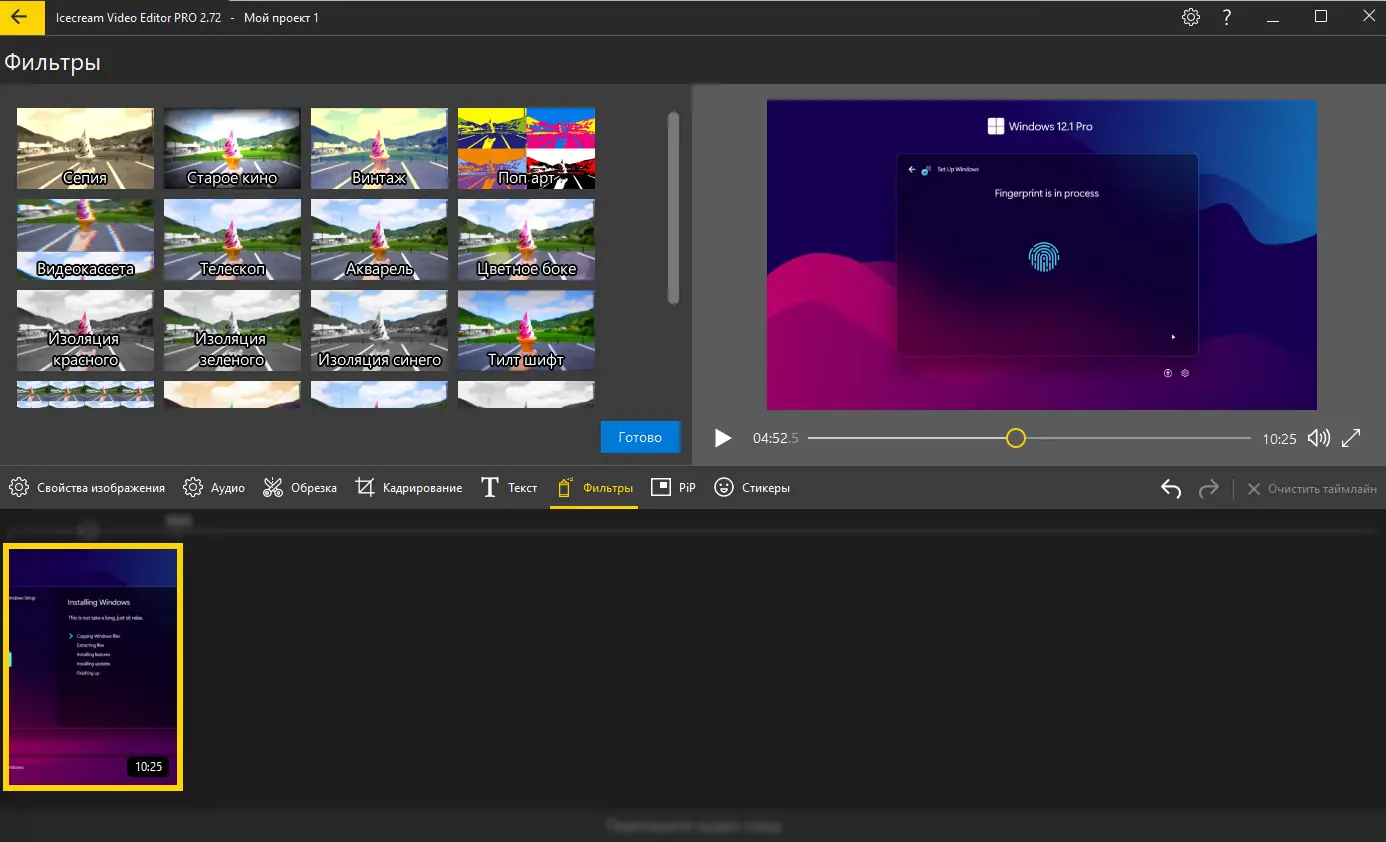The height and width of the screenshot is (842, 1386).
Task: Open the Стикеры panel
Action: click(752, 488)
